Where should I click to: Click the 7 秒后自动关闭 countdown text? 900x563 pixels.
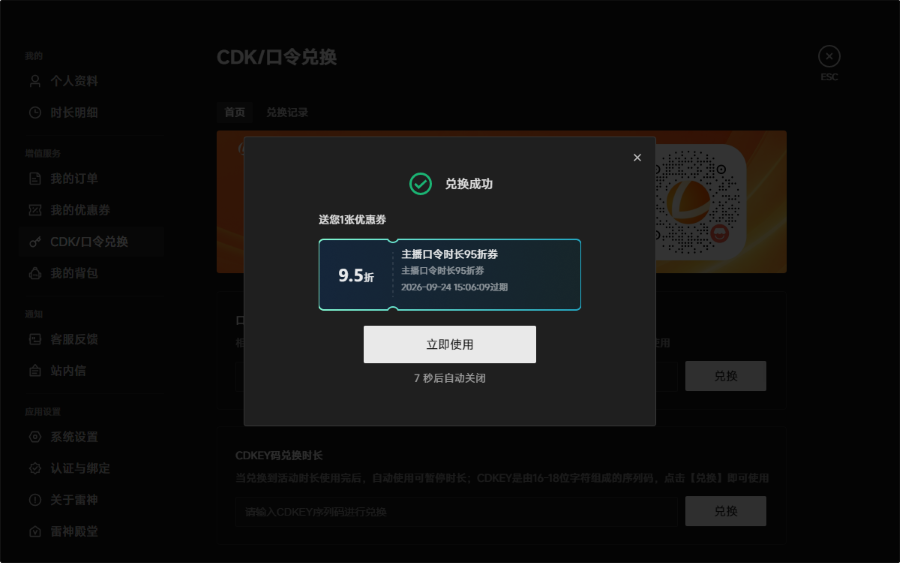(449, 378)
